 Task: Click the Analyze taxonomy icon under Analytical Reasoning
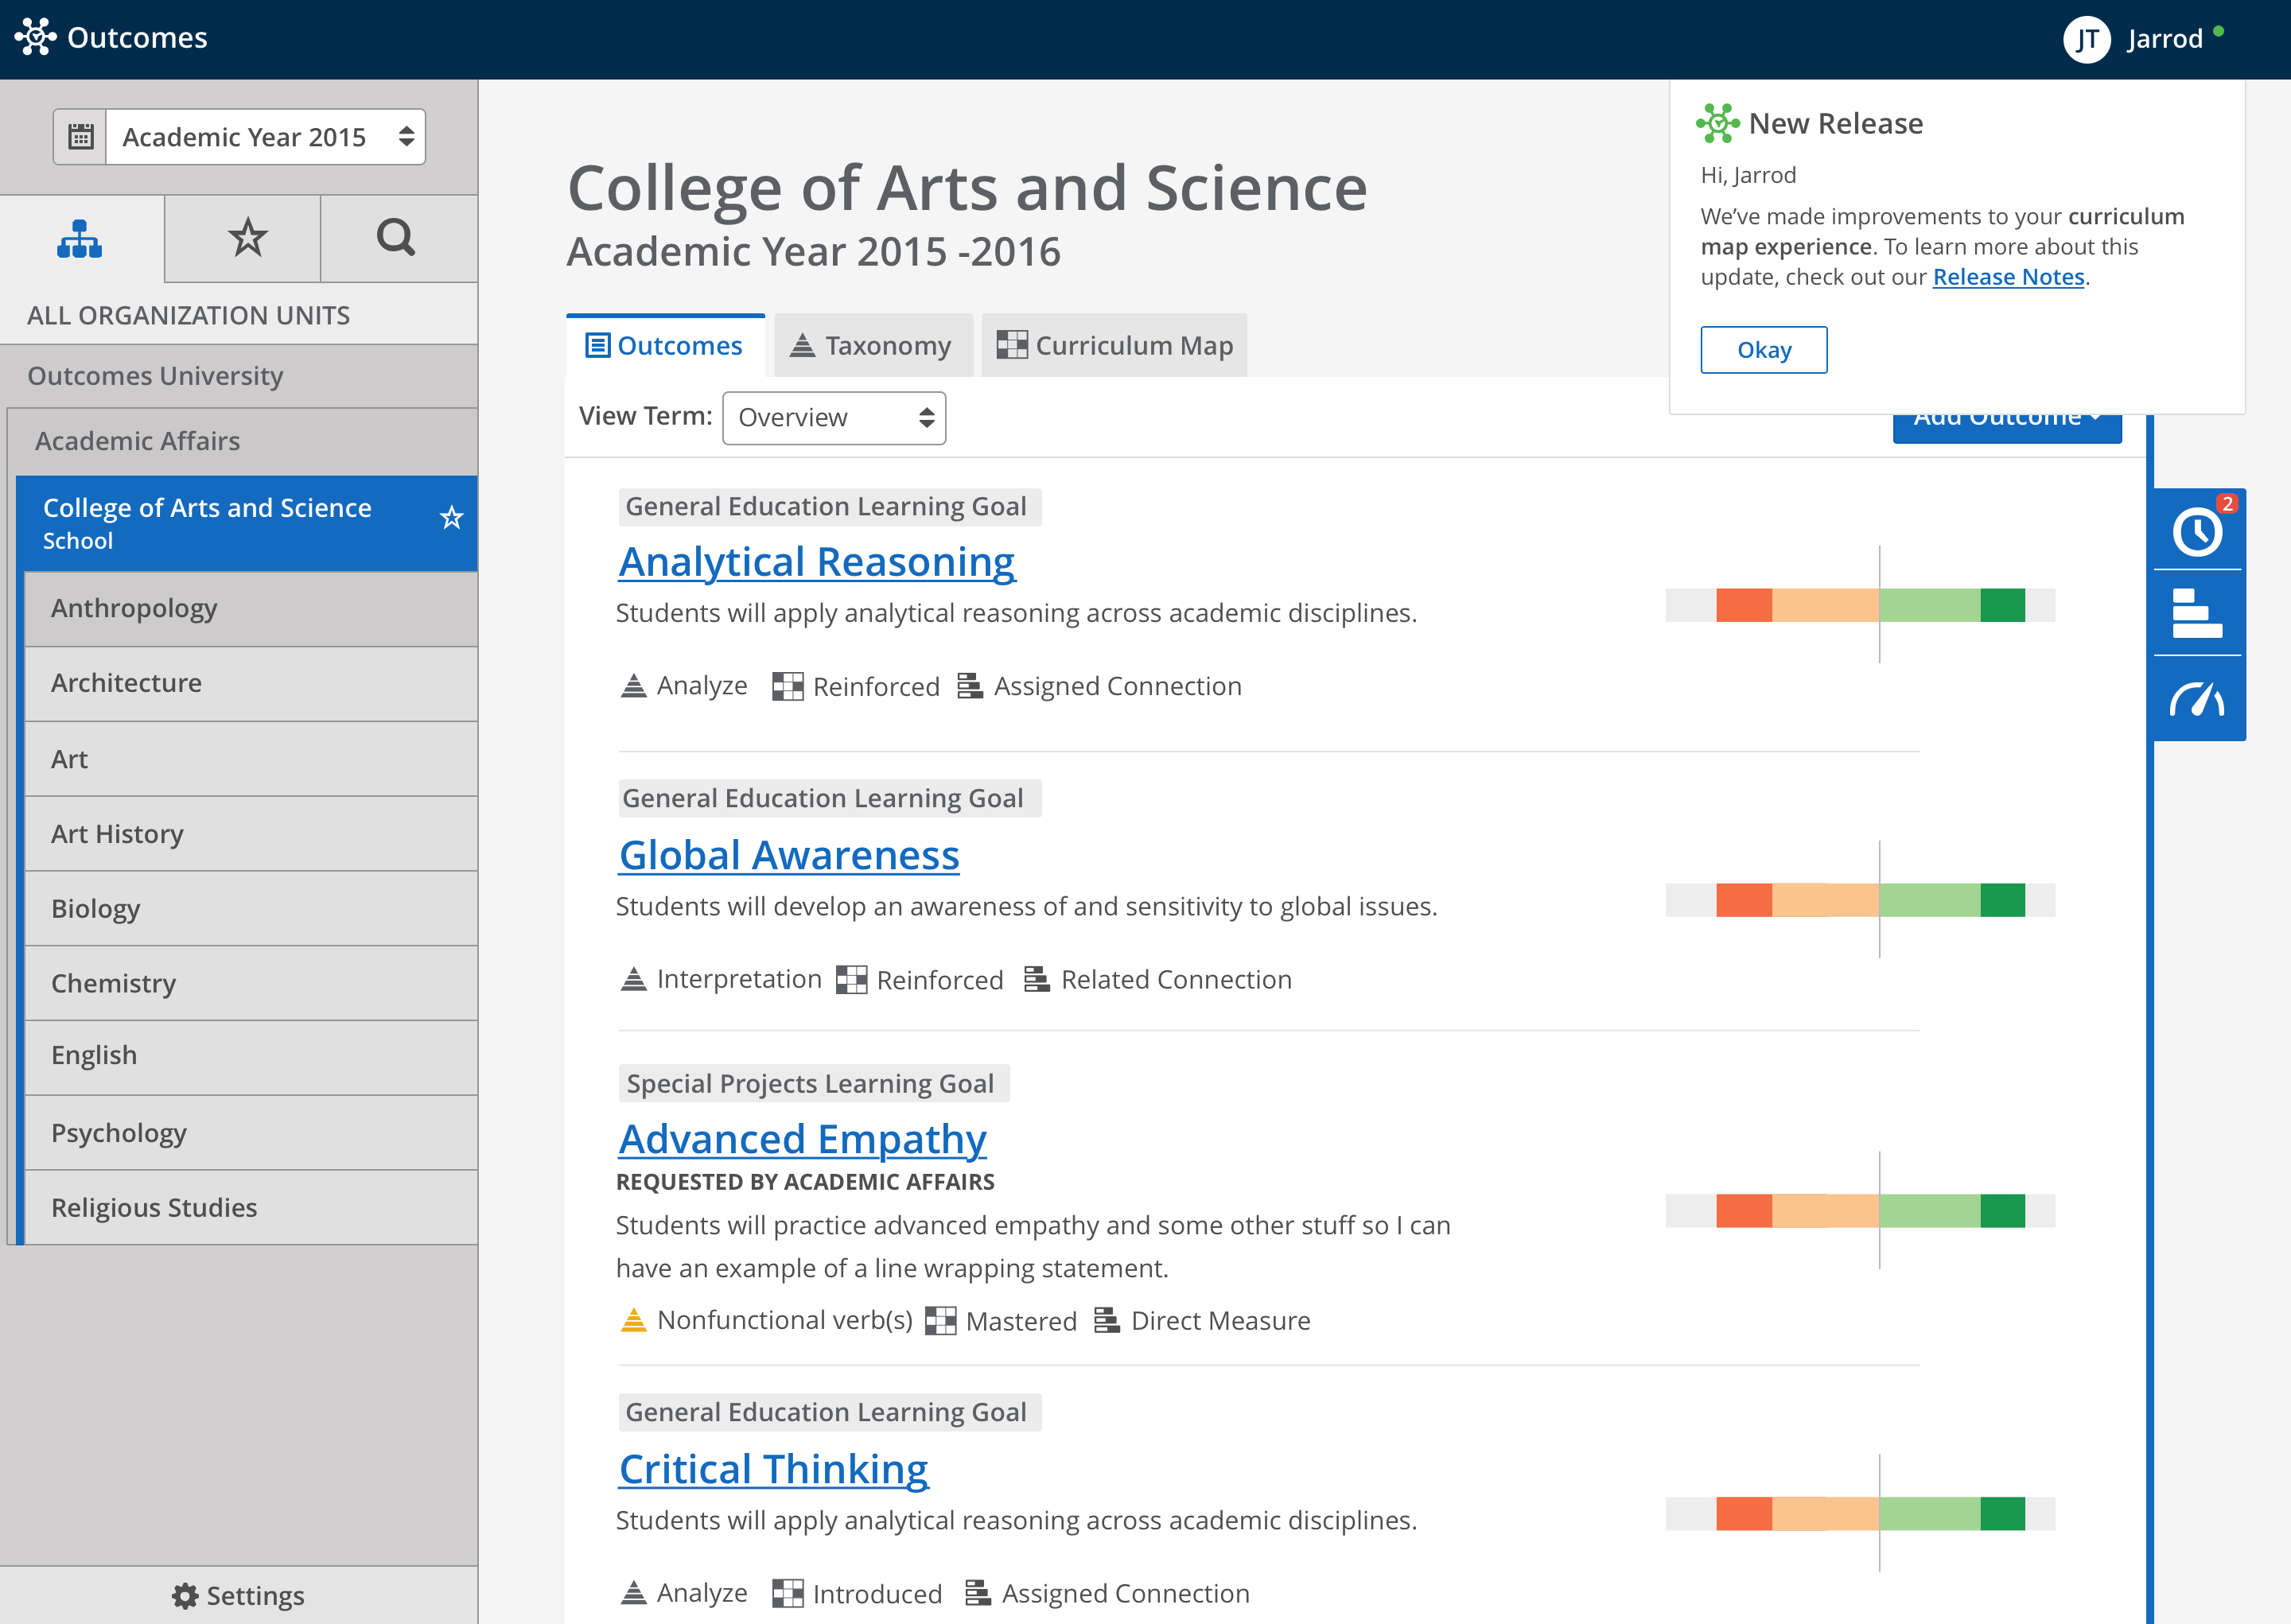633,686
